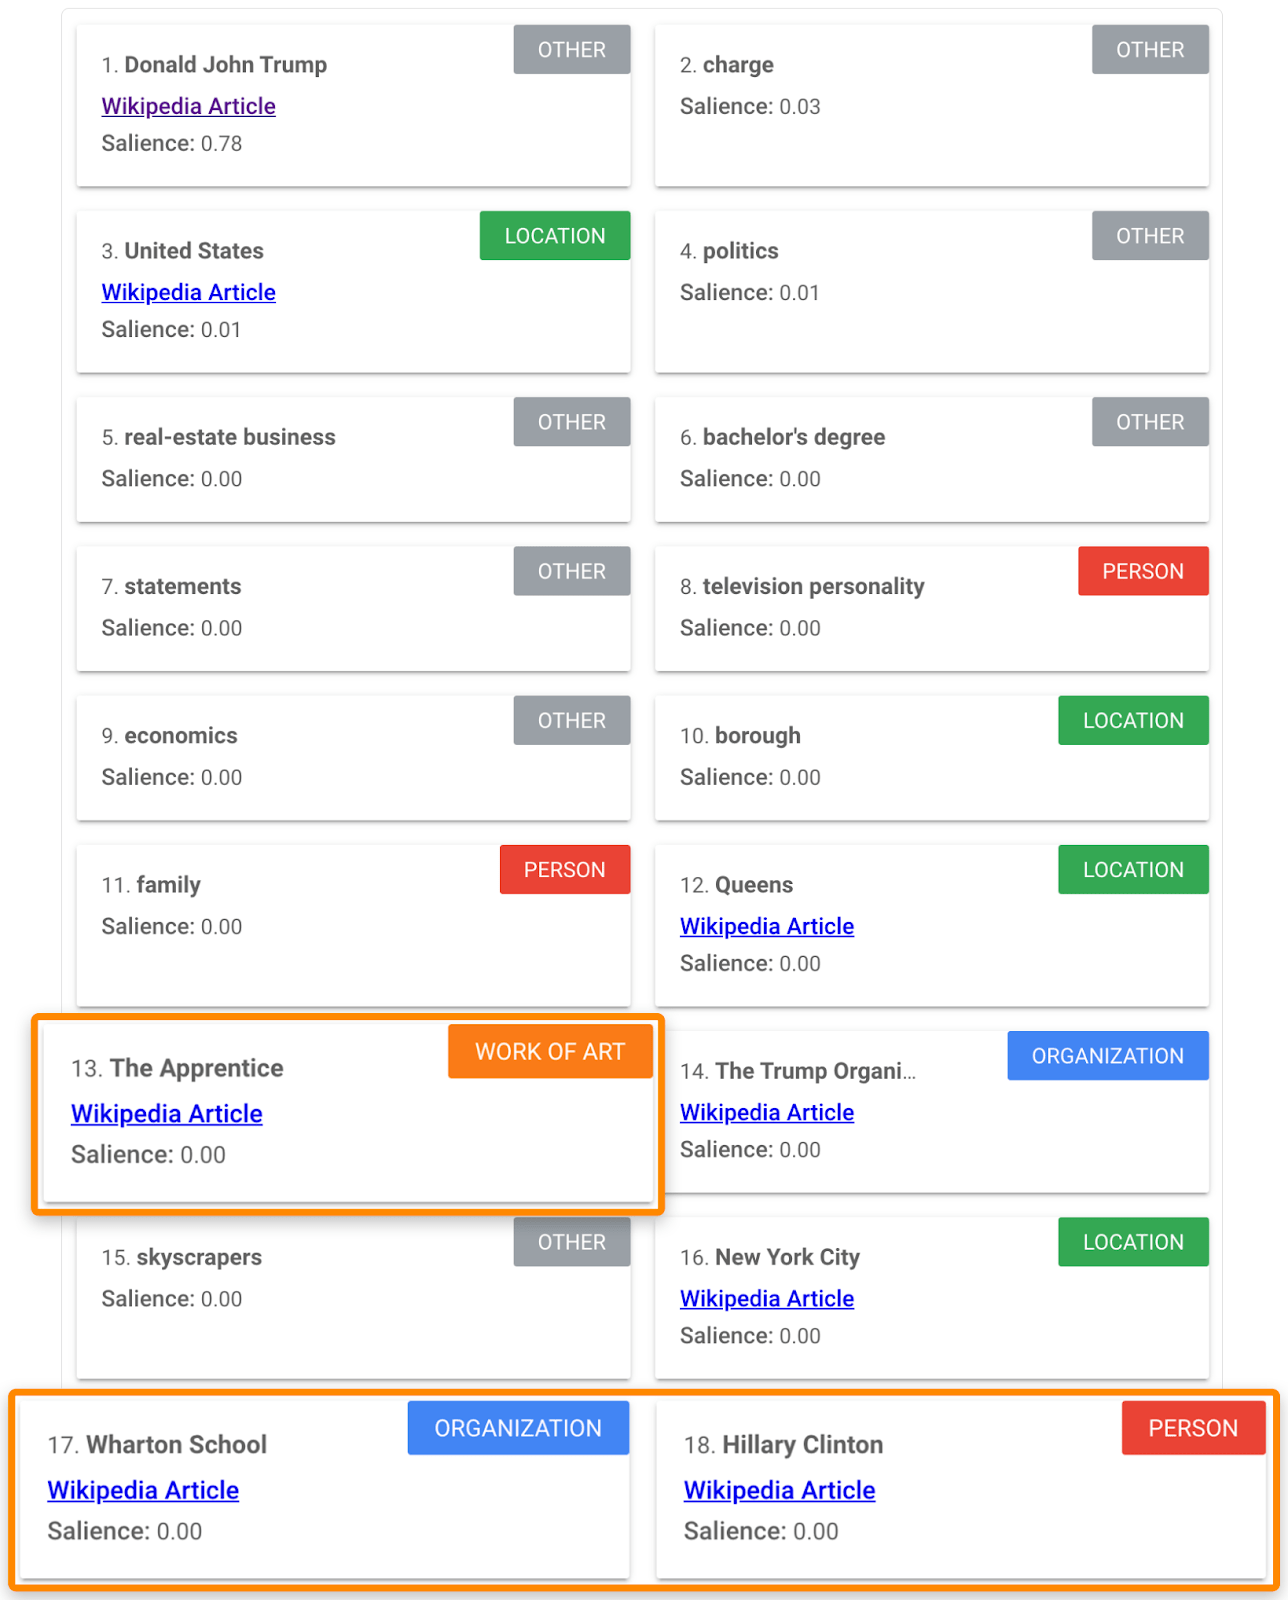Open the Wikipedia Article for The Trump Organization
1288x1600 pixels.
766,1112
